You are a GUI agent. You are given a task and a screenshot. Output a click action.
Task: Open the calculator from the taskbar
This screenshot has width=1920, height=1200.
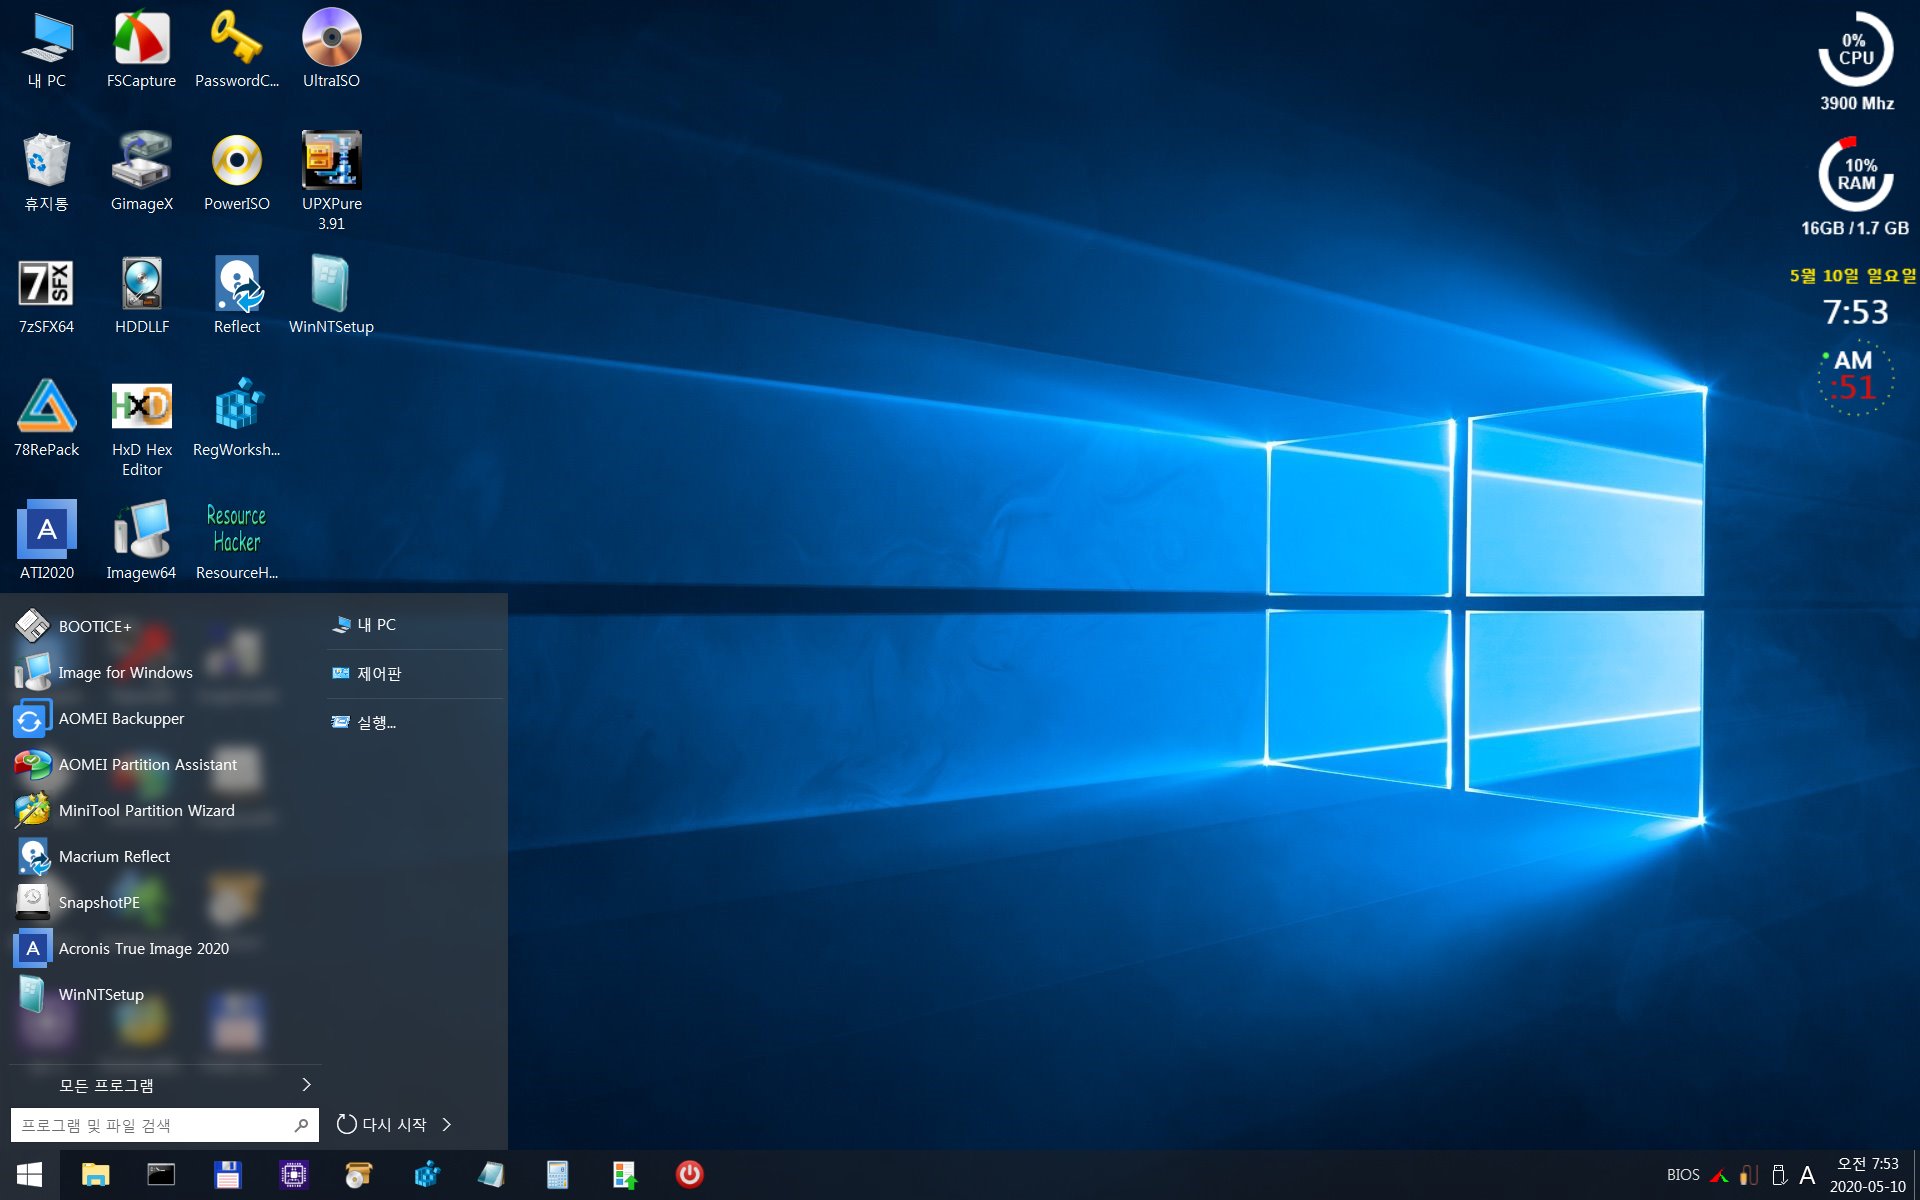click(557, 1175)
